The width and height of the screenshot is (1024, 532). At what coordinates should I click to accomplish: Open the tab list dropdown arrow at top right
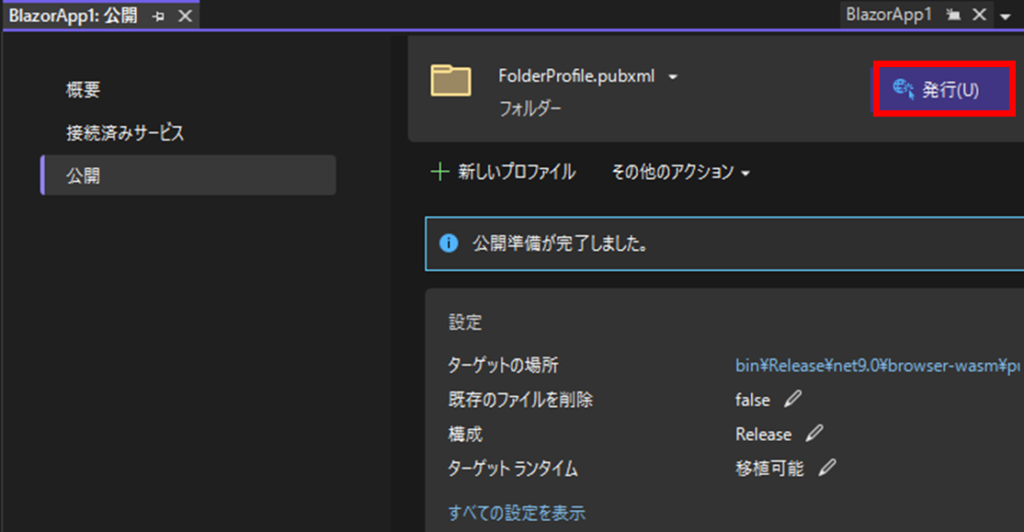1004,16
